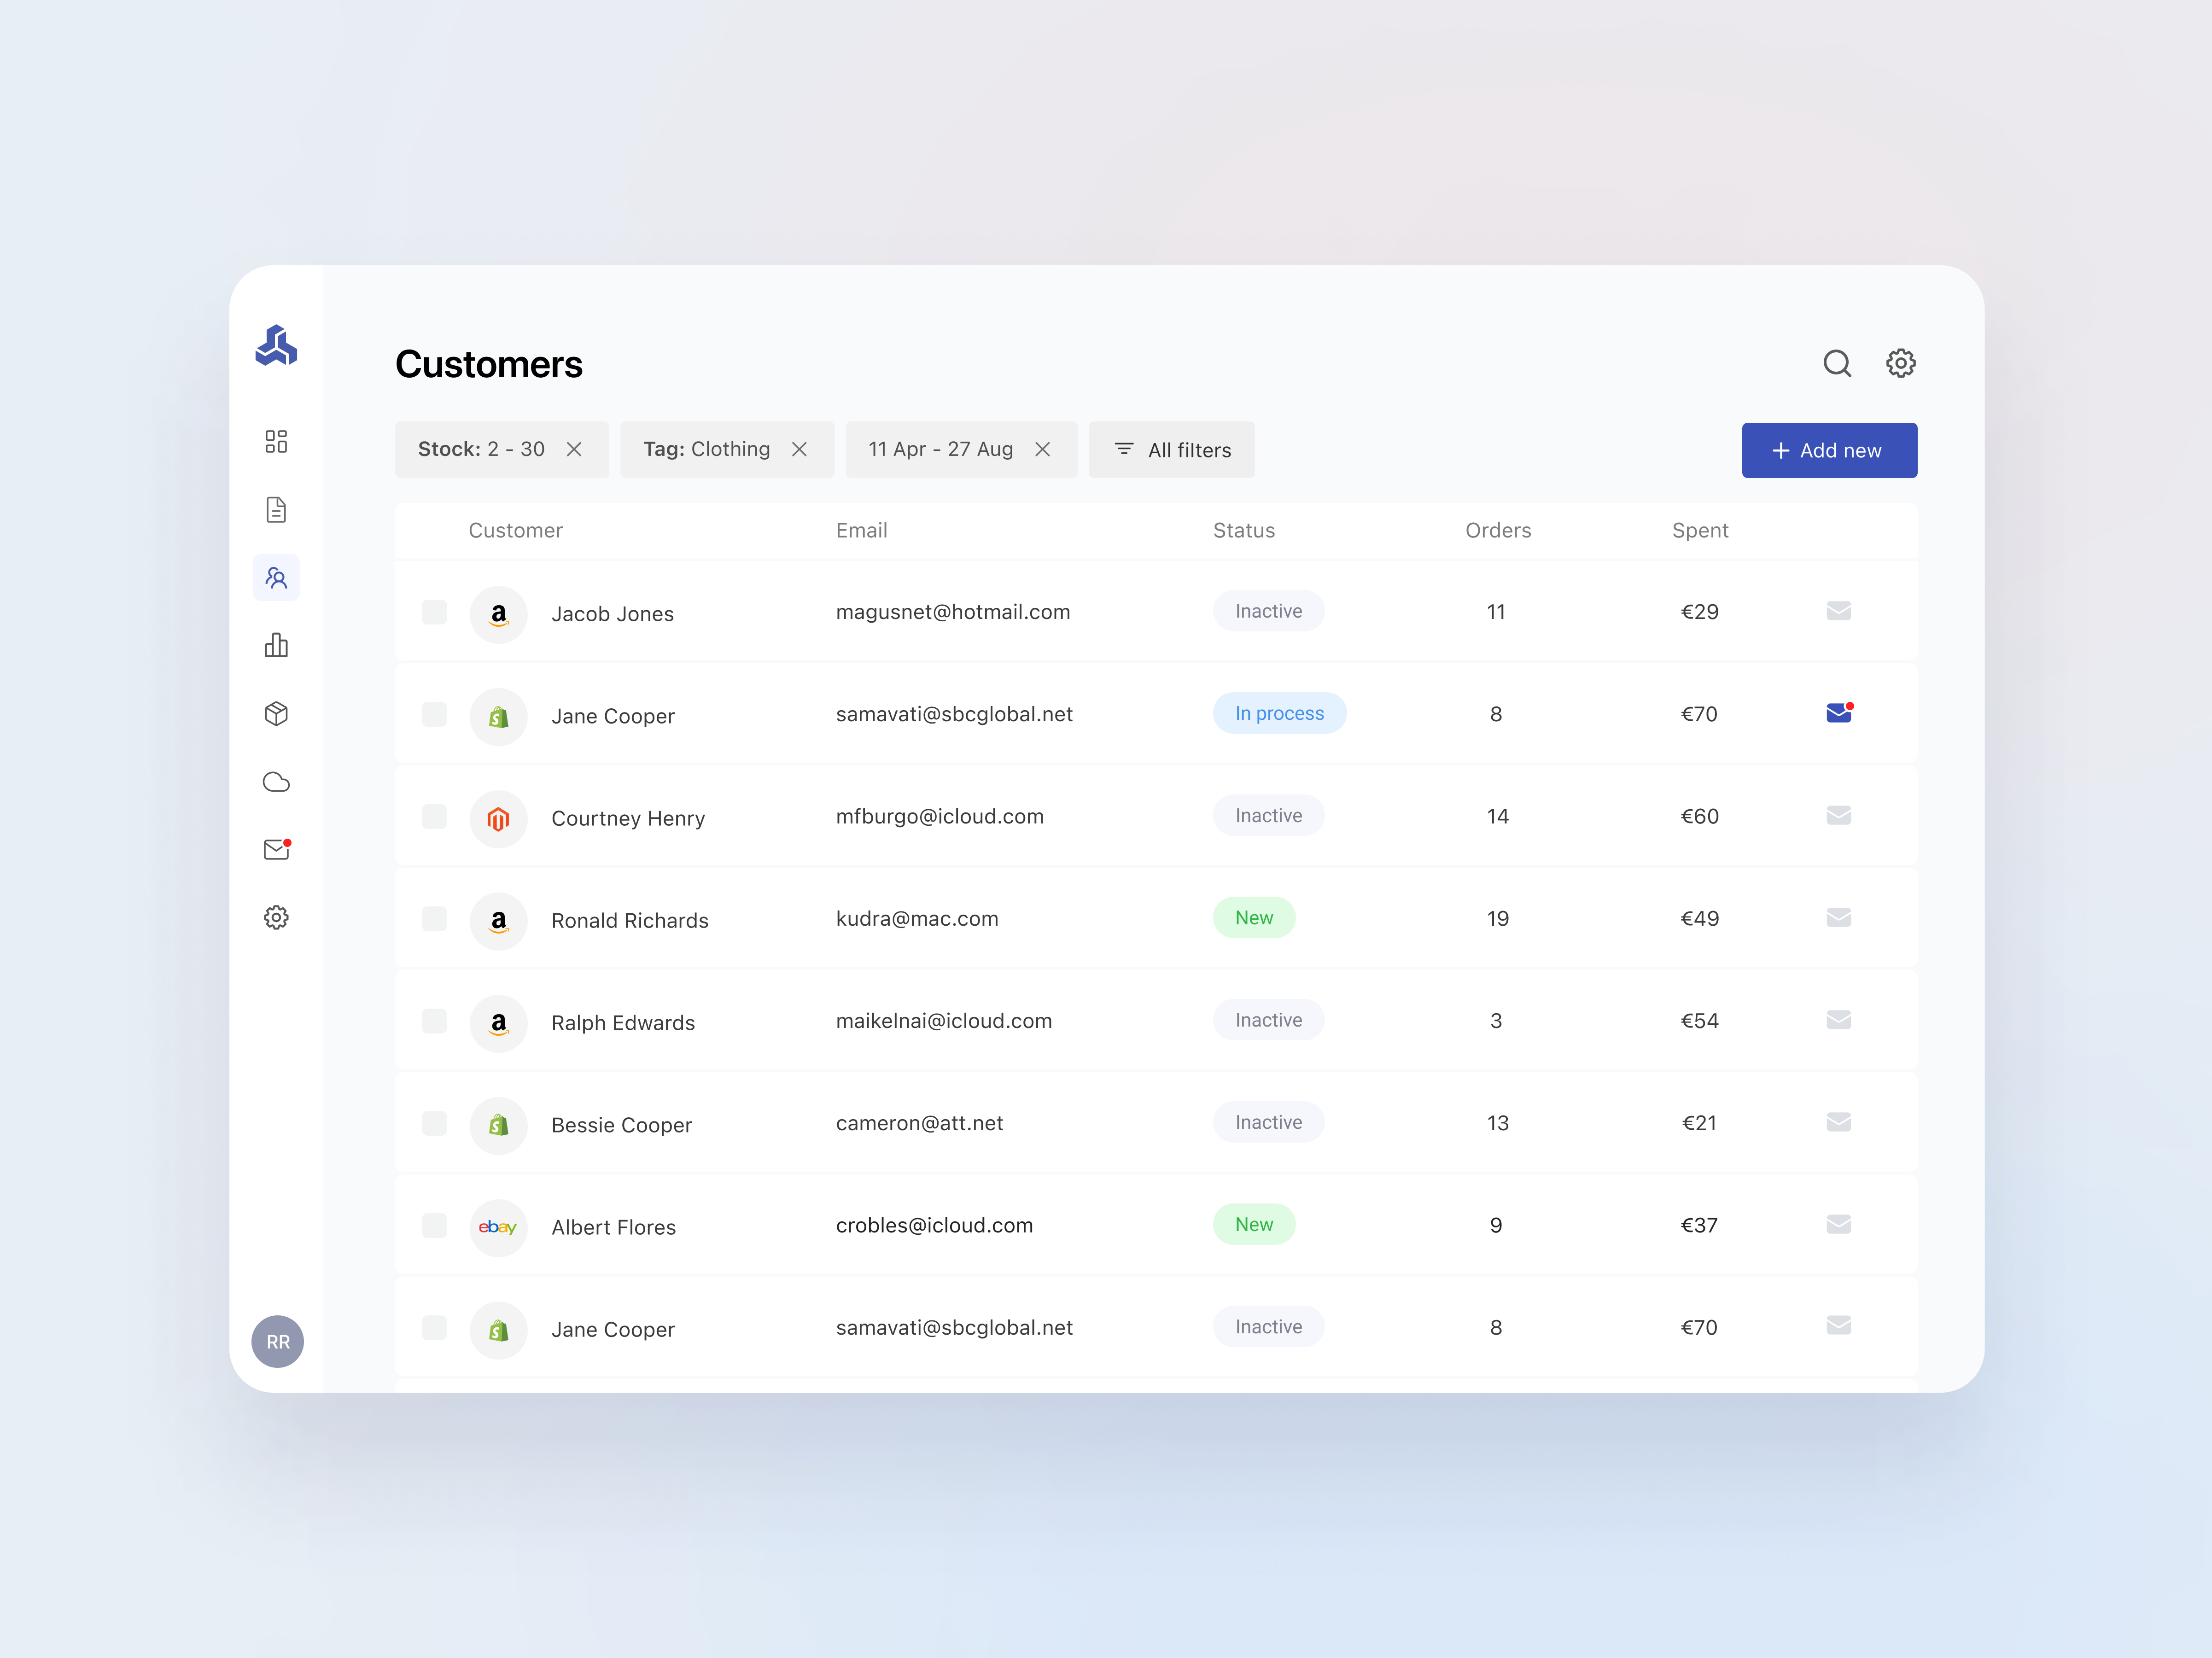Click the Add new button

[1829, 450]
